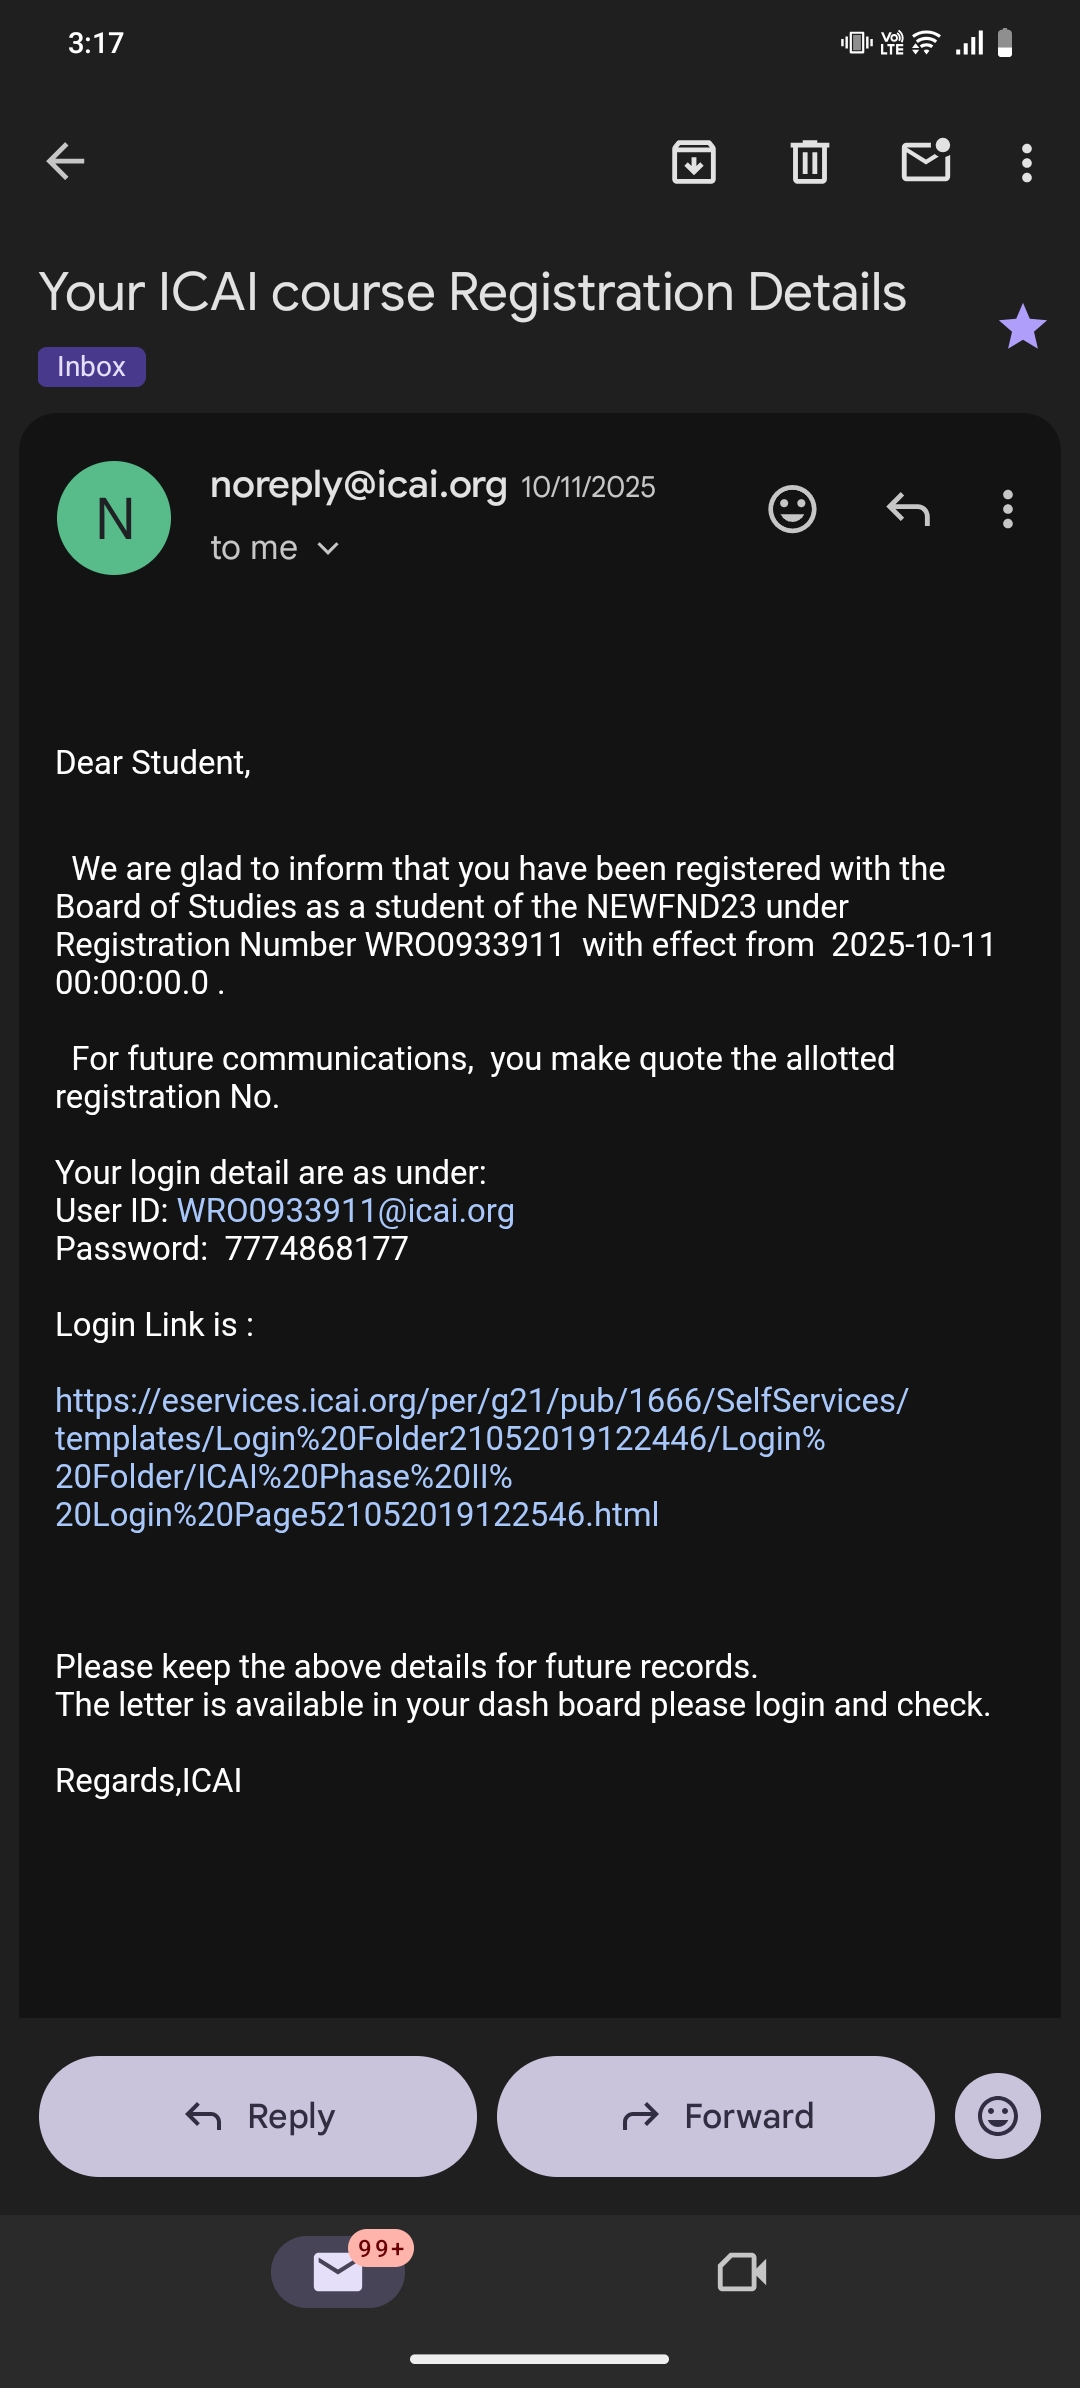Tap the Inbox label chip
This screenshot has height=2388, width=1080.
pyautogui.click(x=91, y=367)
